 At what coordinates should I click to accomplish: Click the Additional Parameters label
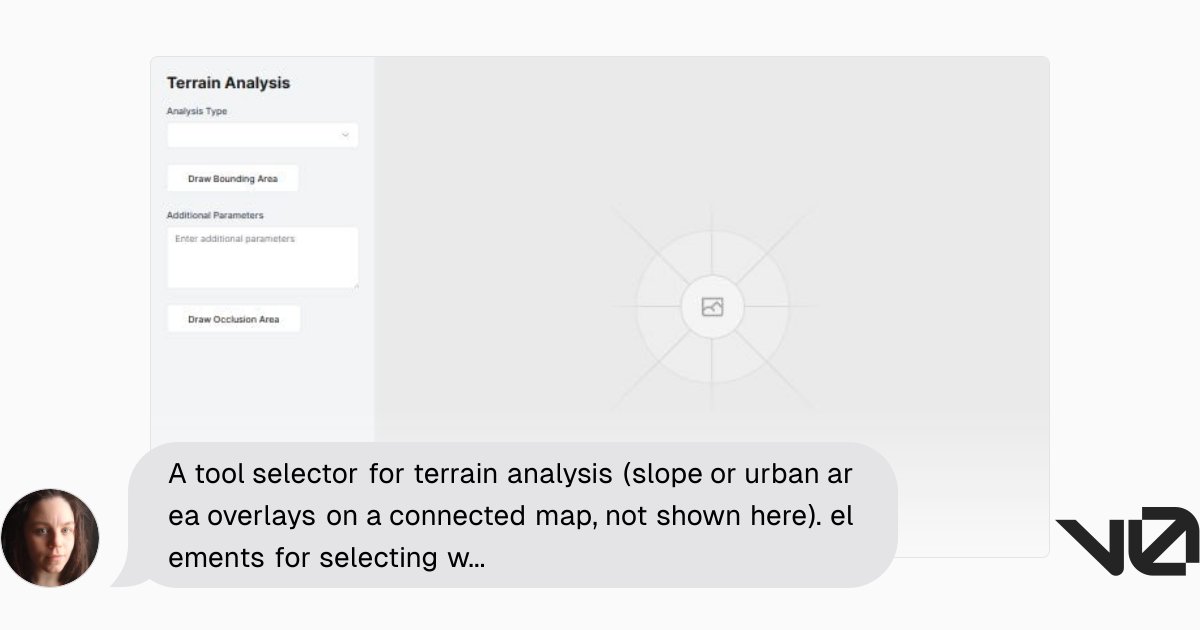tap(215, 215)
